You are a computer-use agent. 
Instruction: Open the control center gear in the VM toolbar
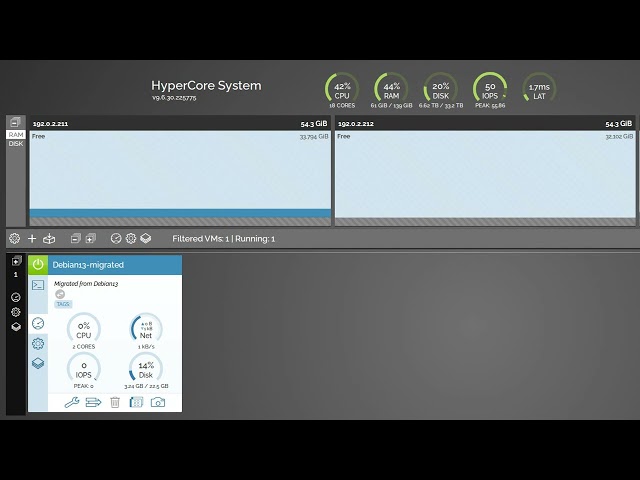(x=14, y=238)
